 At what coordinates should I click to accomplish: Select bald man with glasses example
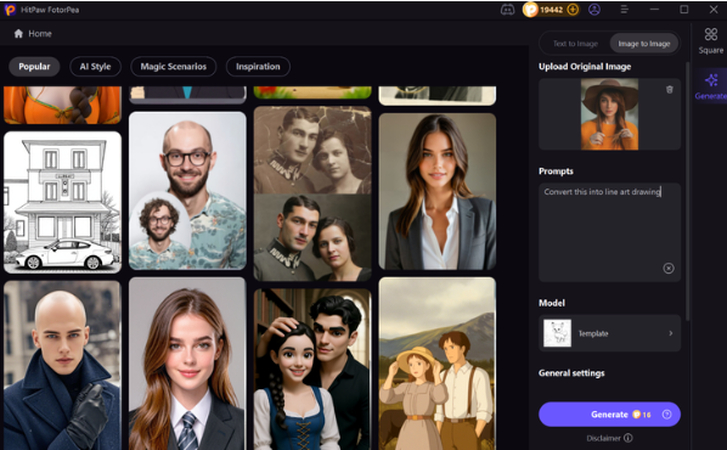[187, 190]
